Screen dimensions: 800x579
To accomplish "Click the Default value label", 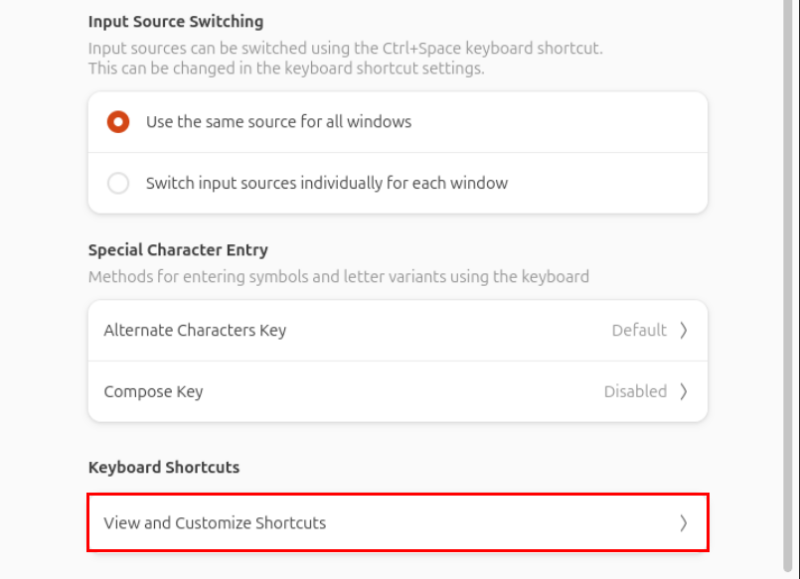I will [638, 330].
